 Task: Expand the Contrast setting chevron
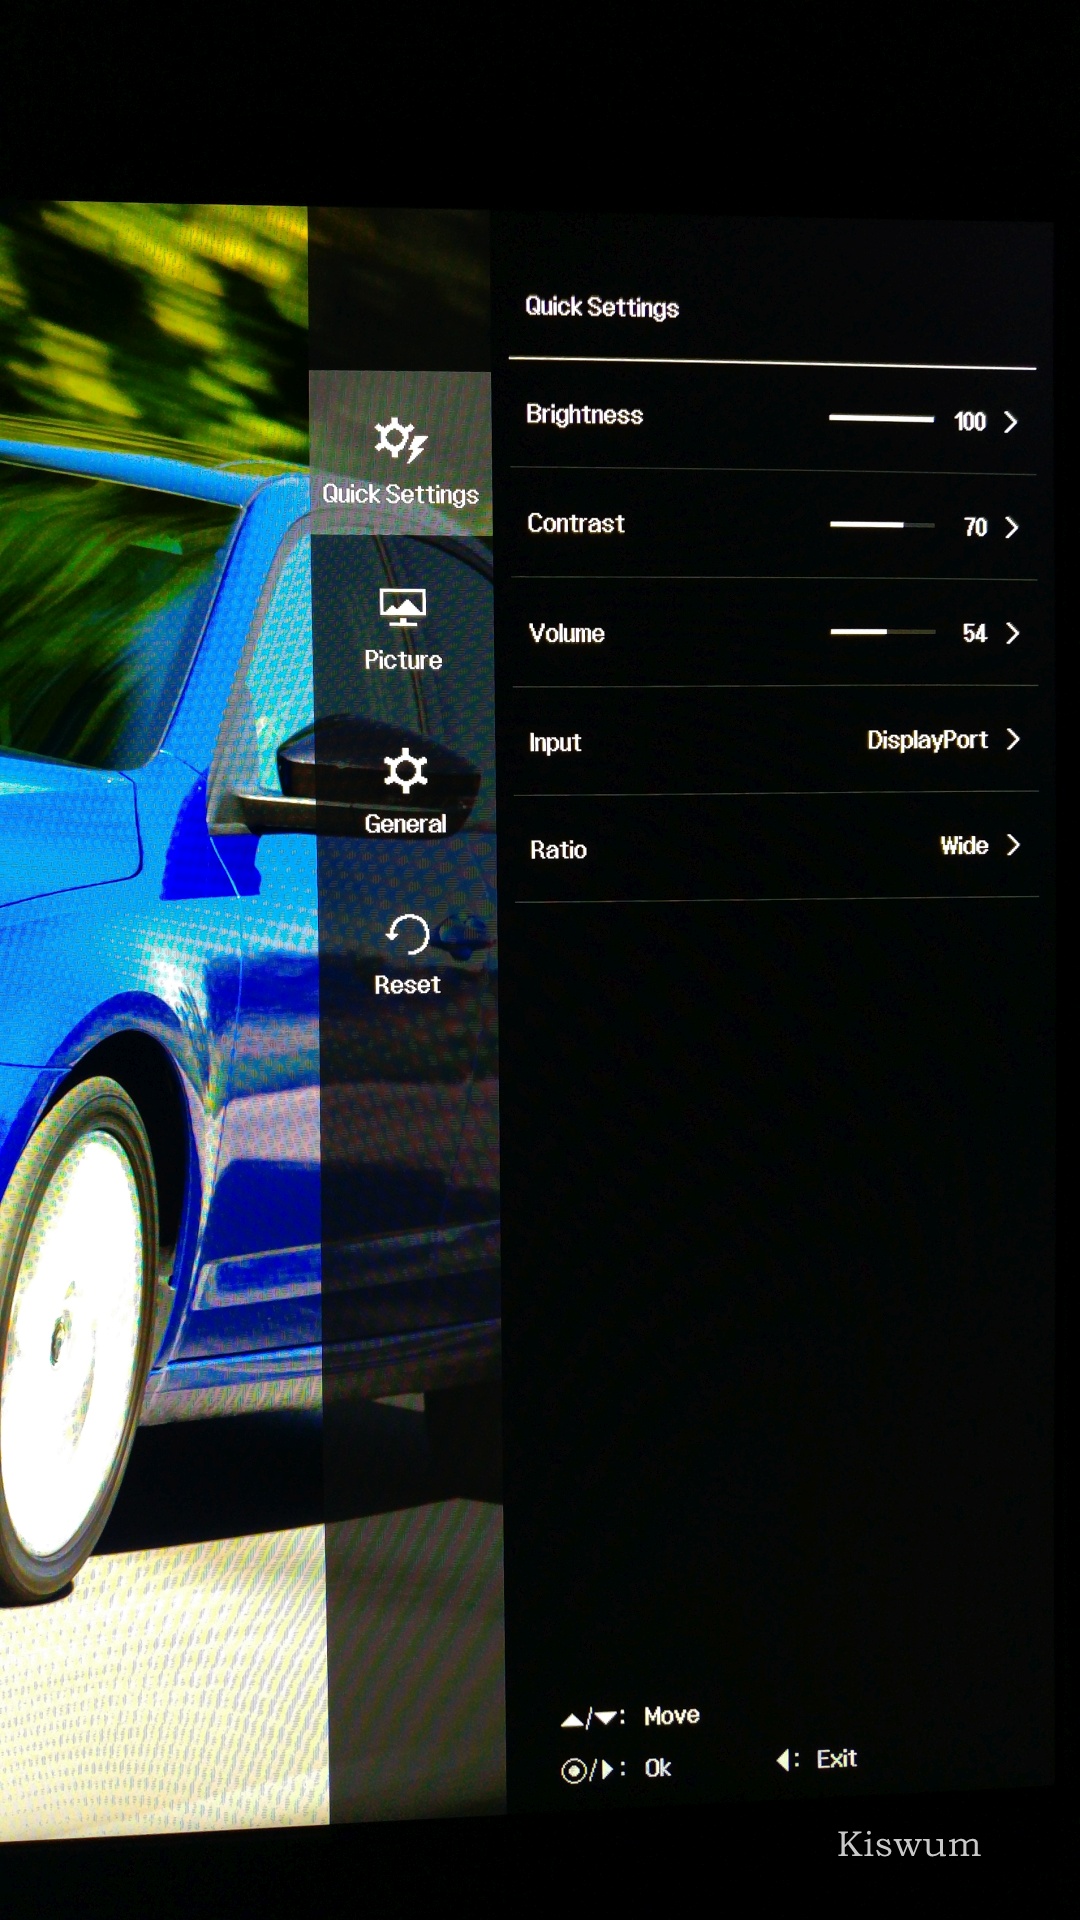coord(1011,527)
